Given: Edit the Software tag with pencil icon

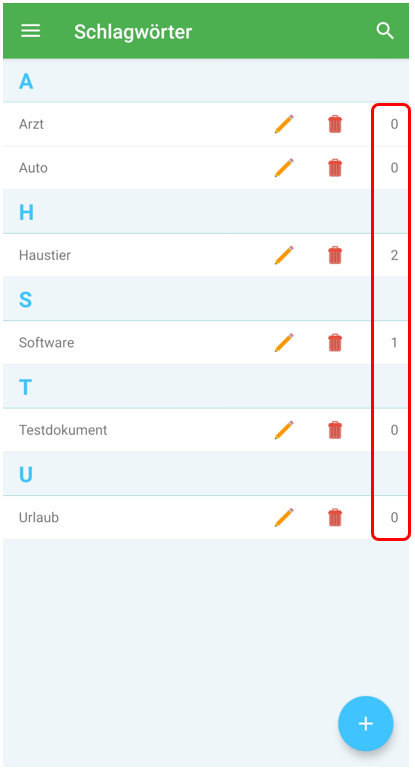Looking at the screenshot, I should [284, 343].
